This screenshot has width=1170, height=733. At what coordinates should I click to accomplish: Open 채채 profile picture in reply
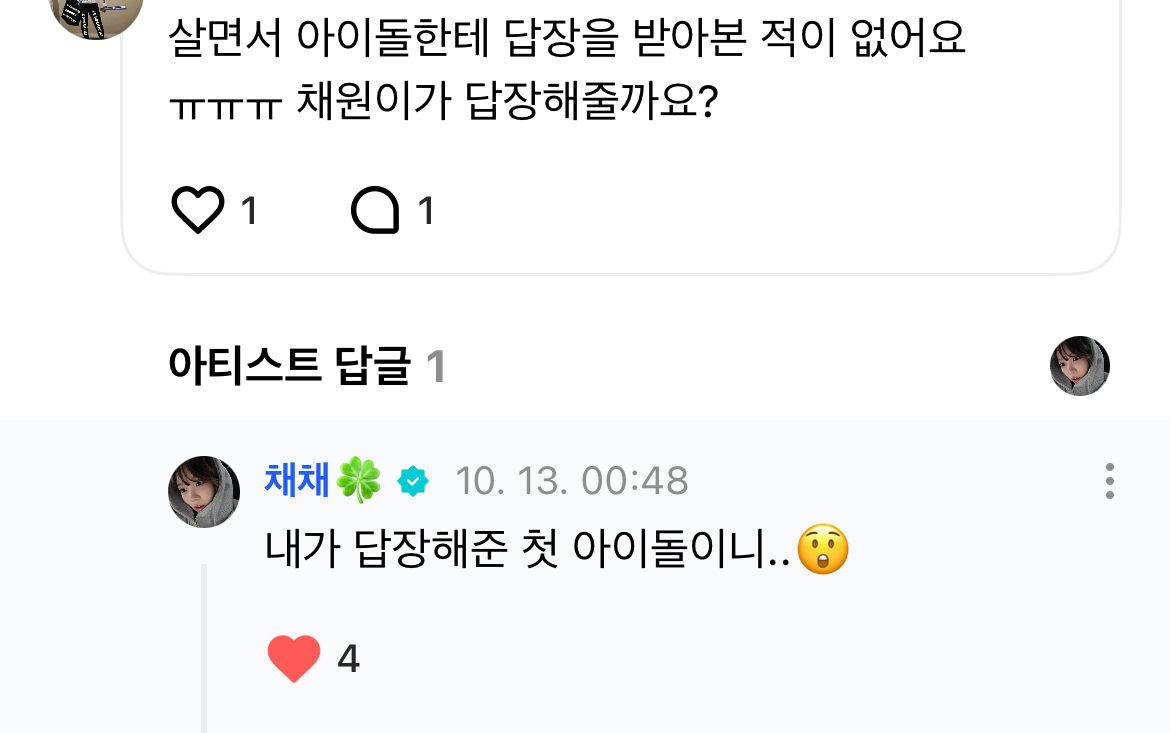coord(204,492)
